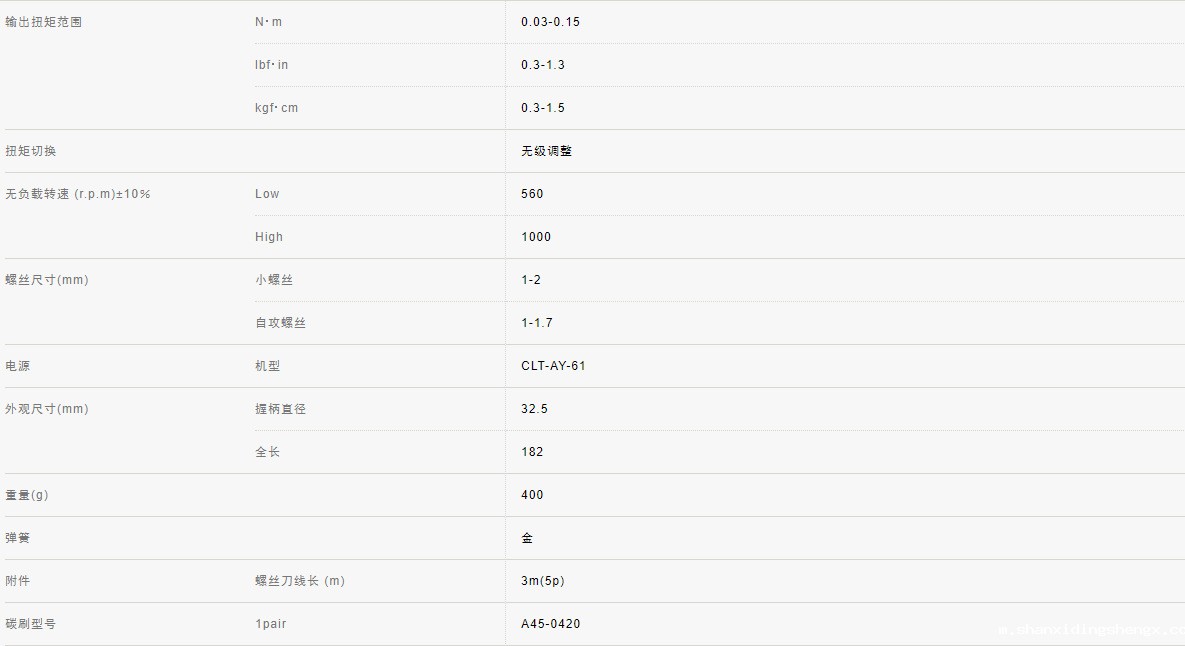Image resolution: width=1185 pixels, height=646 pixels.
Task: Select the 1000 High speed value
Action: (x=536, y=237)
